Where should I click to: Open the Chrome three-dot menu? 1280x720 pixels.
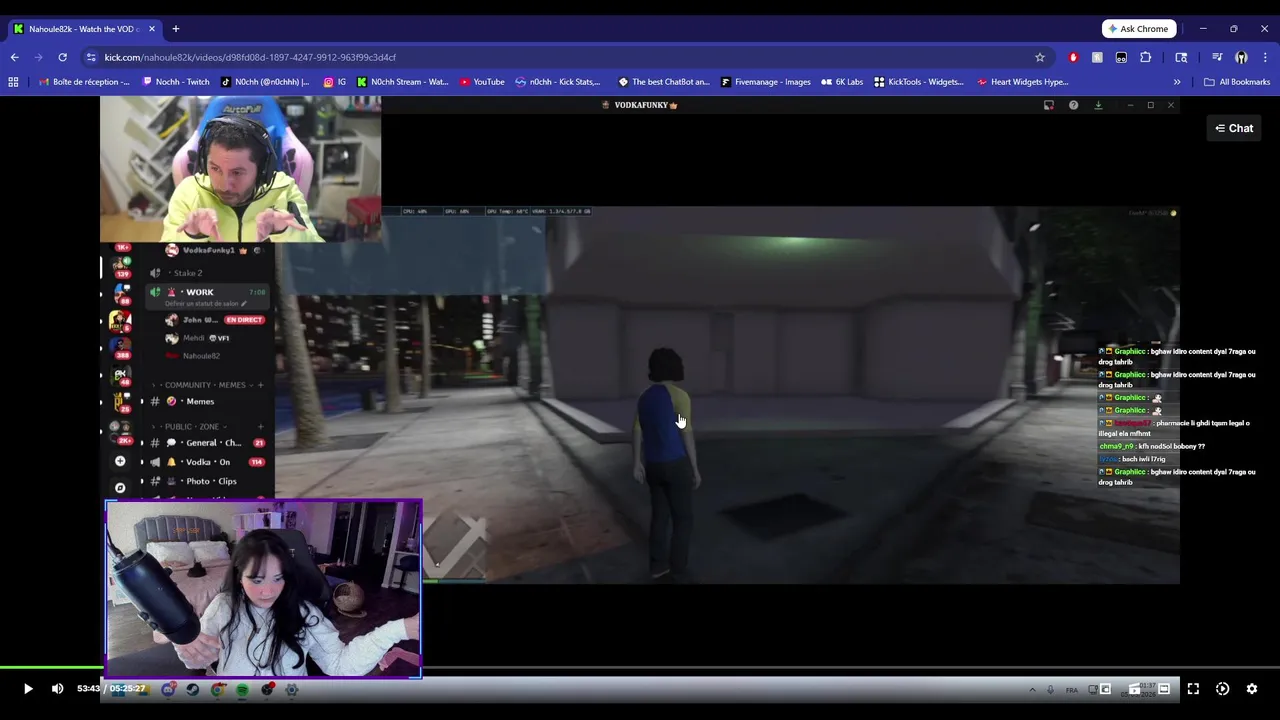tap(1265, 57)
